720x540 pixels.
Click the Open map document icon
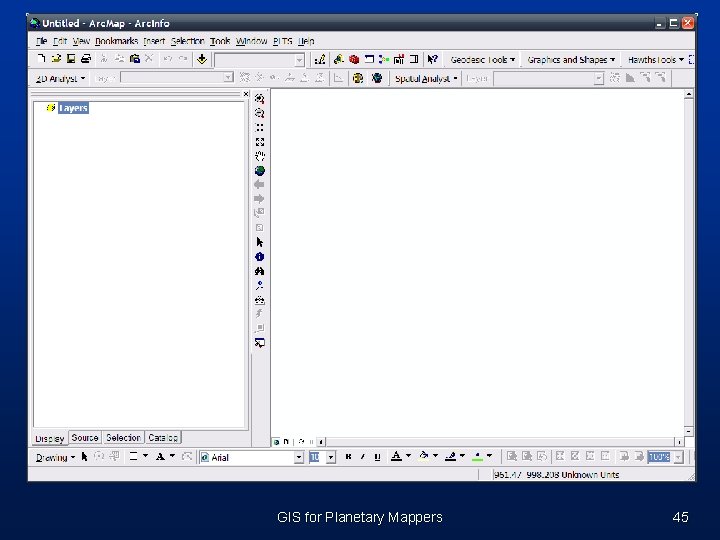pyautogui.click(x=56, y=59)
